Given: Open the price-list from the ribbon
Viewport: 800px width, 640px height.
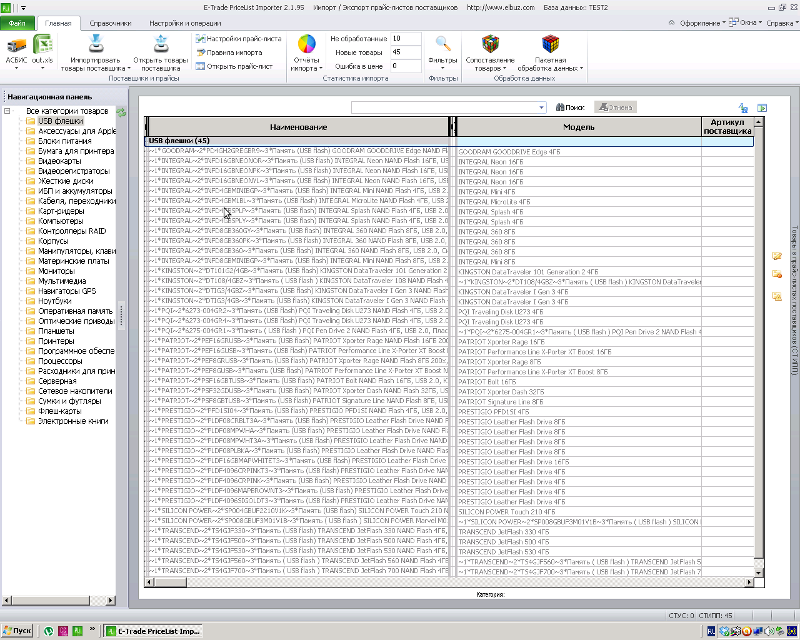Looking at the screenshot, I should pyautogui.click(x=234, y=66).
